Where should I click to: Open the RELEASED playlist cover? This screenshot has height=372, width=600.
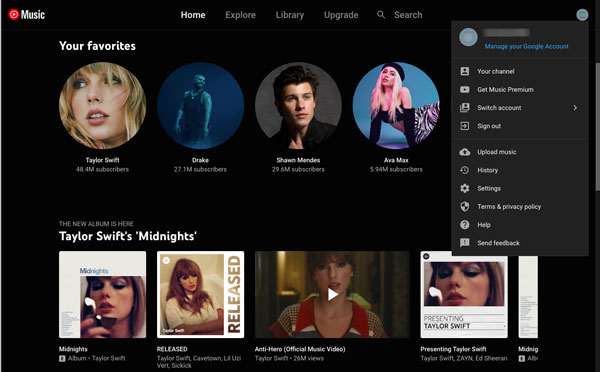click(201, 294)
